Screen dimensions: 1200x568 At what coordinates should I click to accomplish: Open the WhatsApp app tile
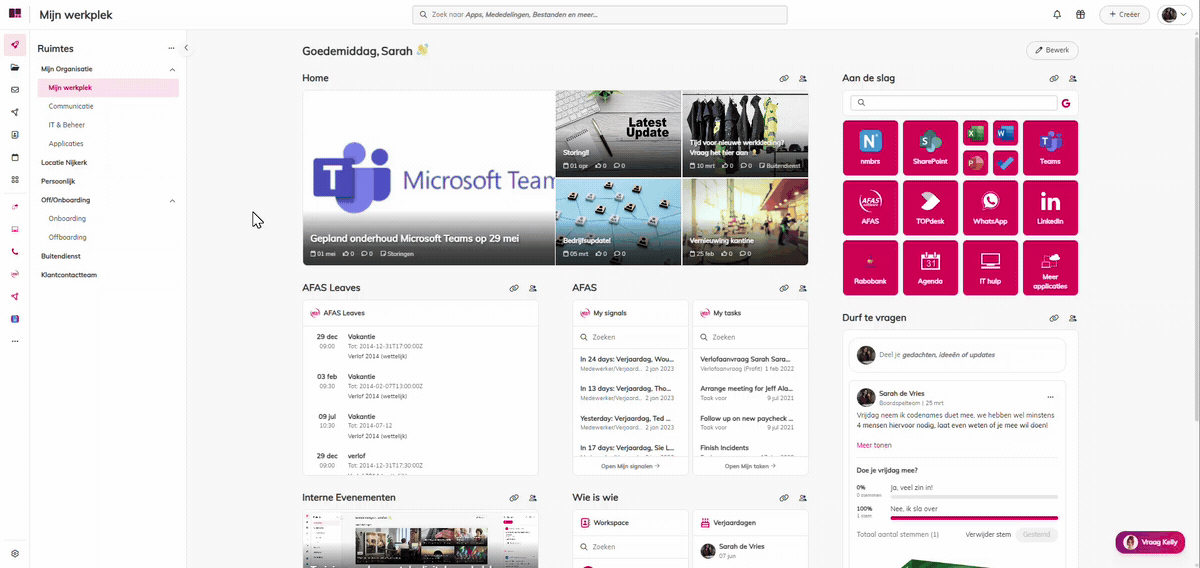[990, 208]
